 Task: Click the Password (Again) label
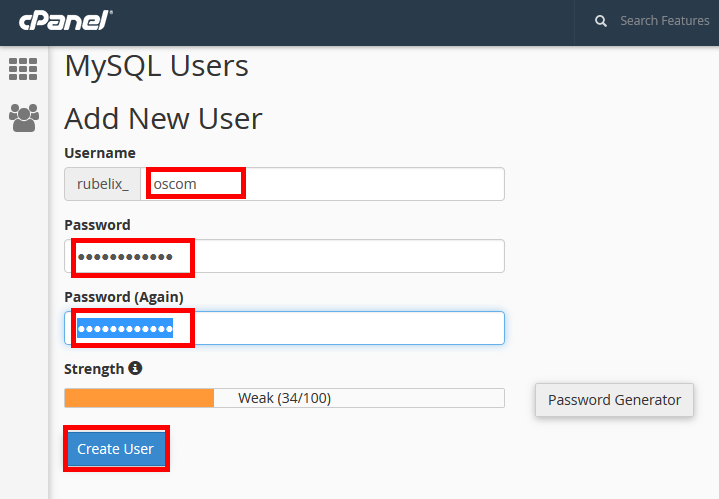123,297
